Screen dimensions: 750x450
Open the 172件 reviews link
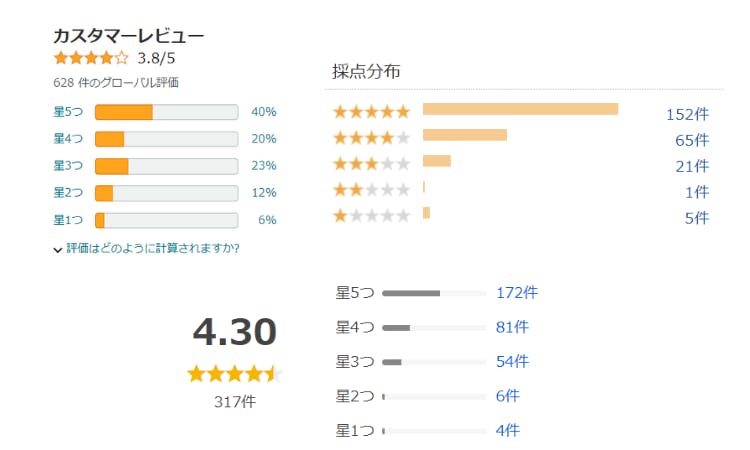click(516, 293)
